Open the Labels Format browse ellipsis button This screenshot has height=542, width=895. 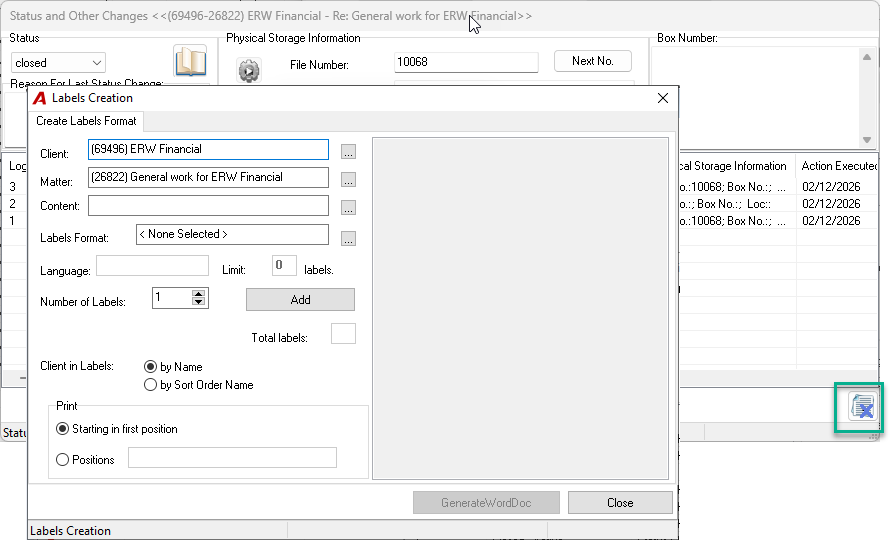click(x=348, y=238)
